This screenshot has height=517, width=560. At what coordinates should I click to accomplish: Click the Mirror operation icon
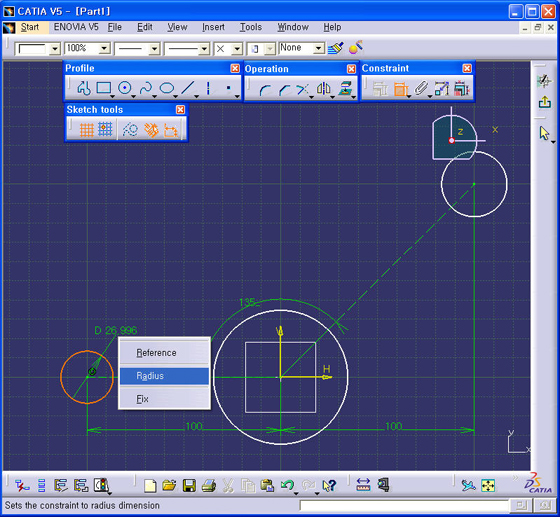click(x=324, y=89)
